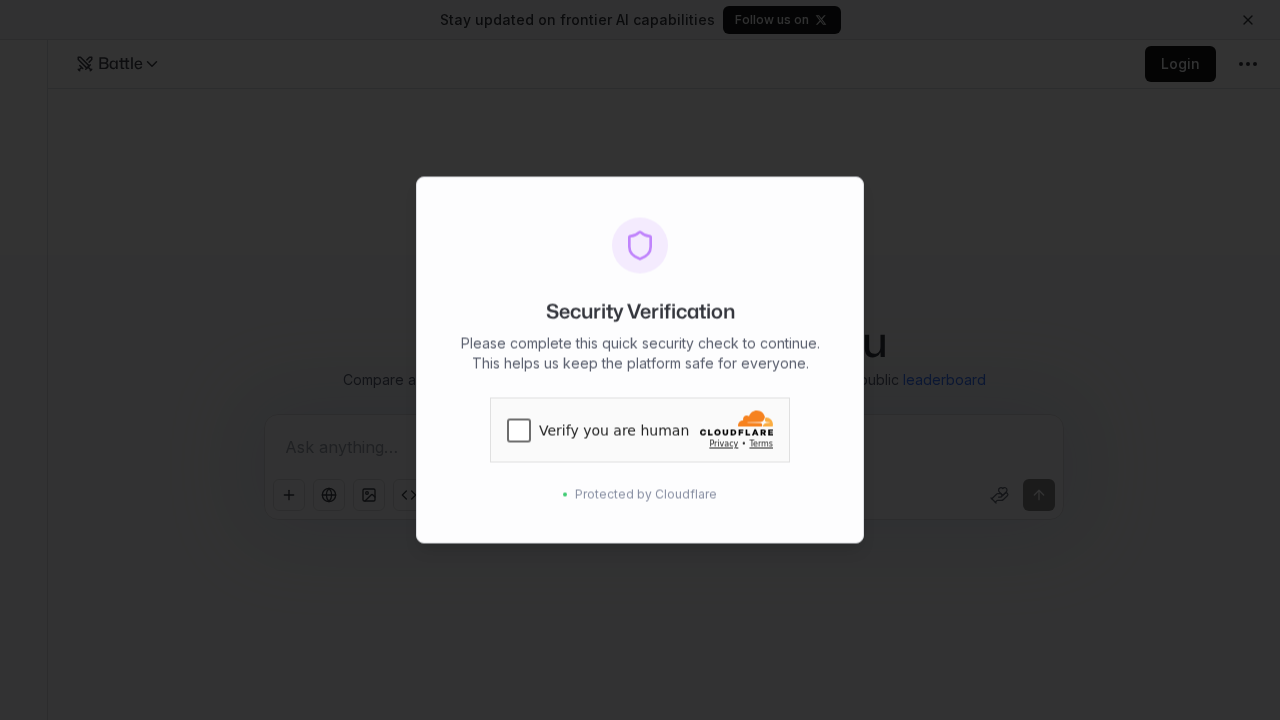Dismiss the top announcement banner
The height and width of the screenshot is (720, 1280).
tap(1248, 20)
